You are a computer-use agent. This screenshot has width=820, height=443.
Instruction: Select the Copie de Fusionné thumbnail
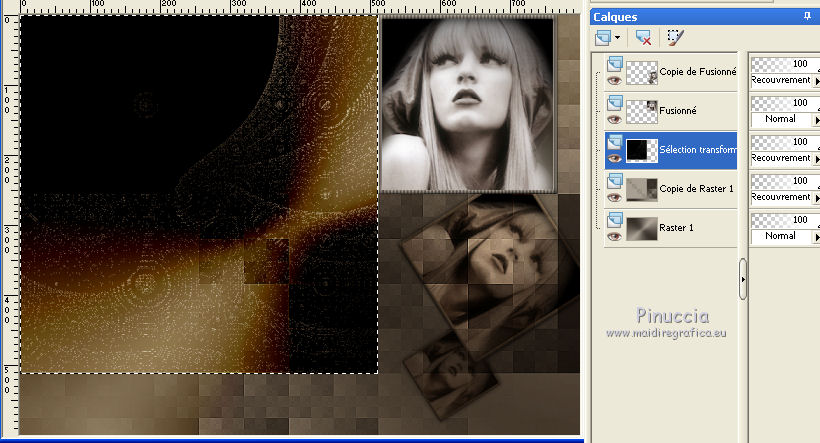tap(642, 73)
